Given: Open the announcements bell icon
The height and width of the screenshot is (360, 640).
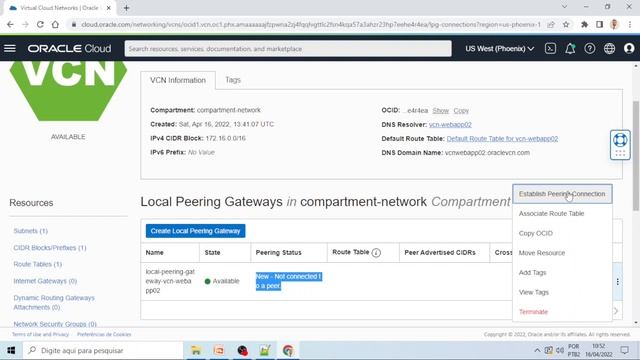Looking at the screenshot, I should tap(570, 49).
